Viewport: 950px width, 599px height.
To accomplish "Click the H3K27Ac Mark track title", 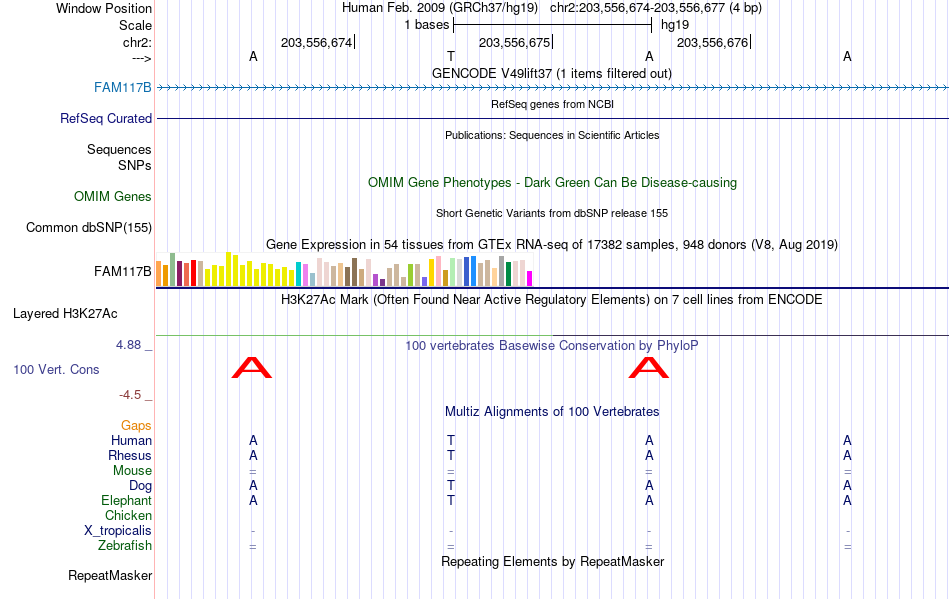I will pyautogui.click(x=552, y=300).
